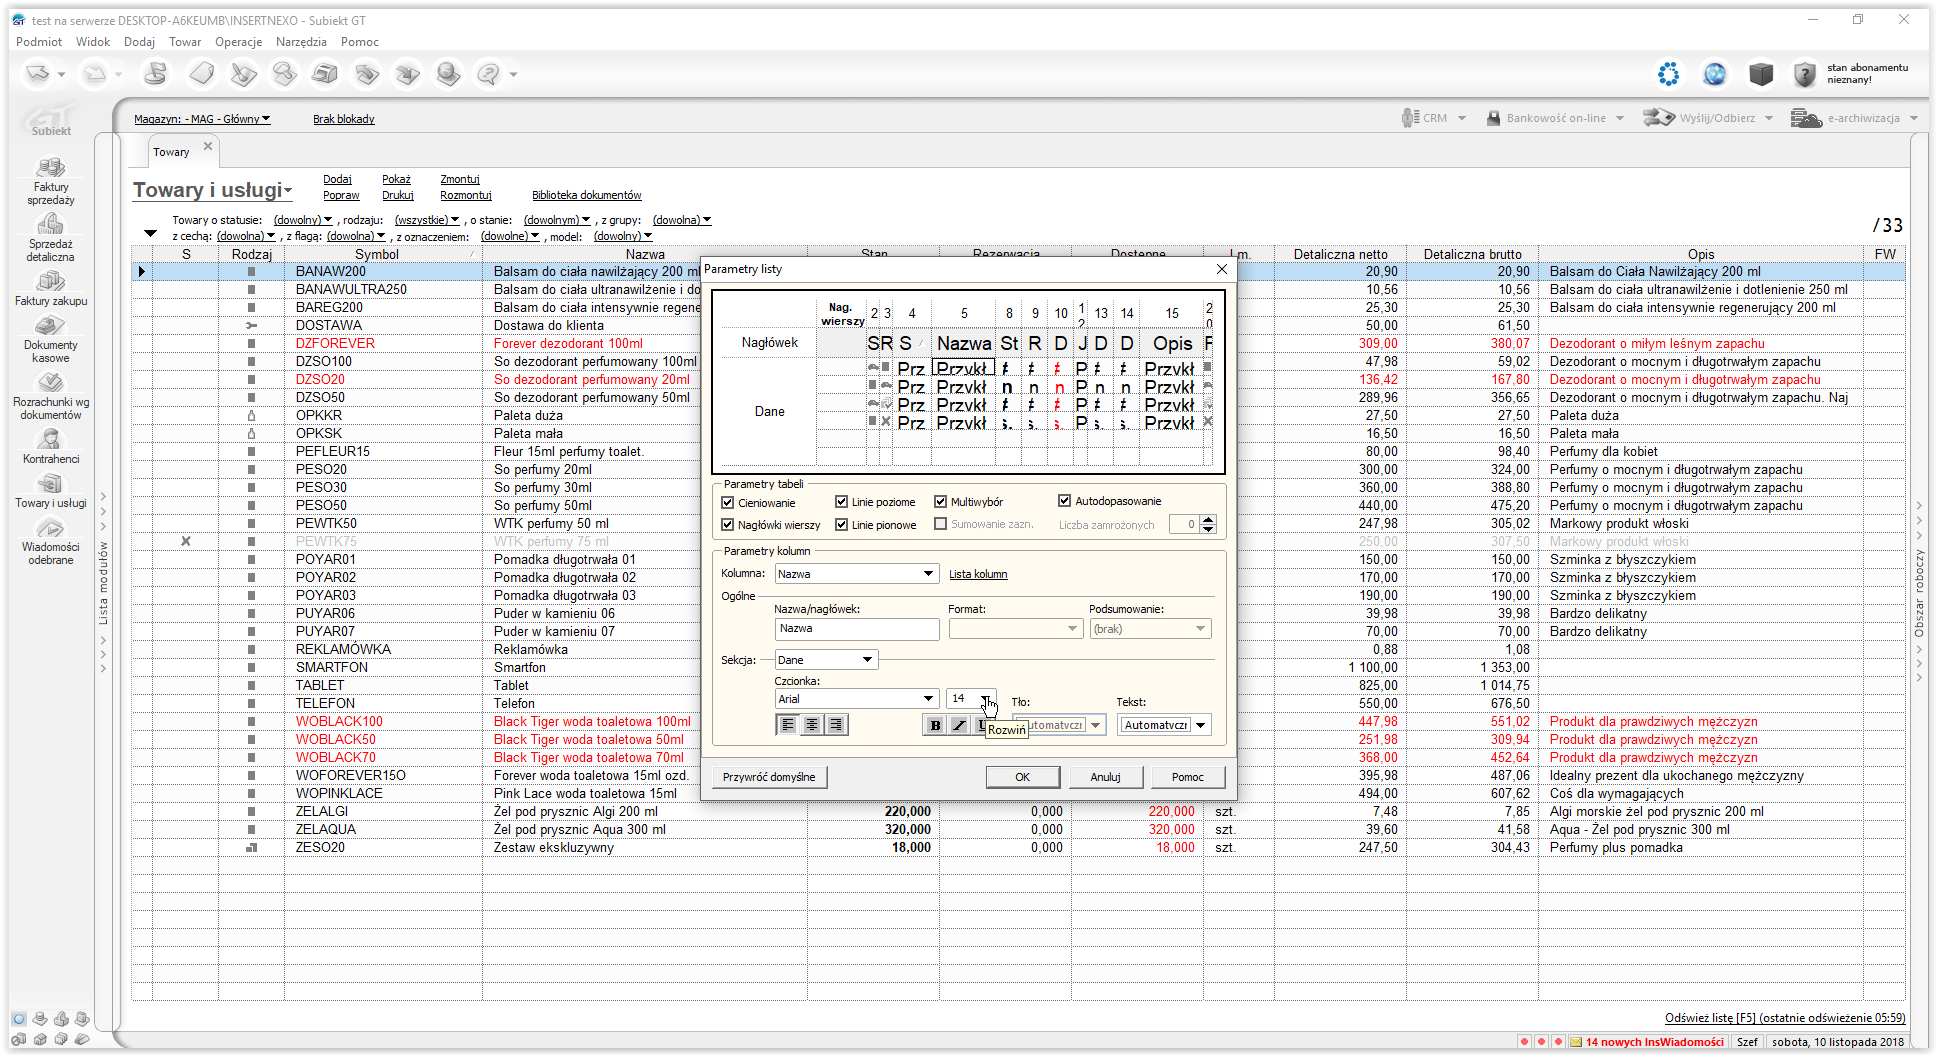Toggle Cieniowanie checkbox
The image size is (1937, 1056).
point(728,502)
